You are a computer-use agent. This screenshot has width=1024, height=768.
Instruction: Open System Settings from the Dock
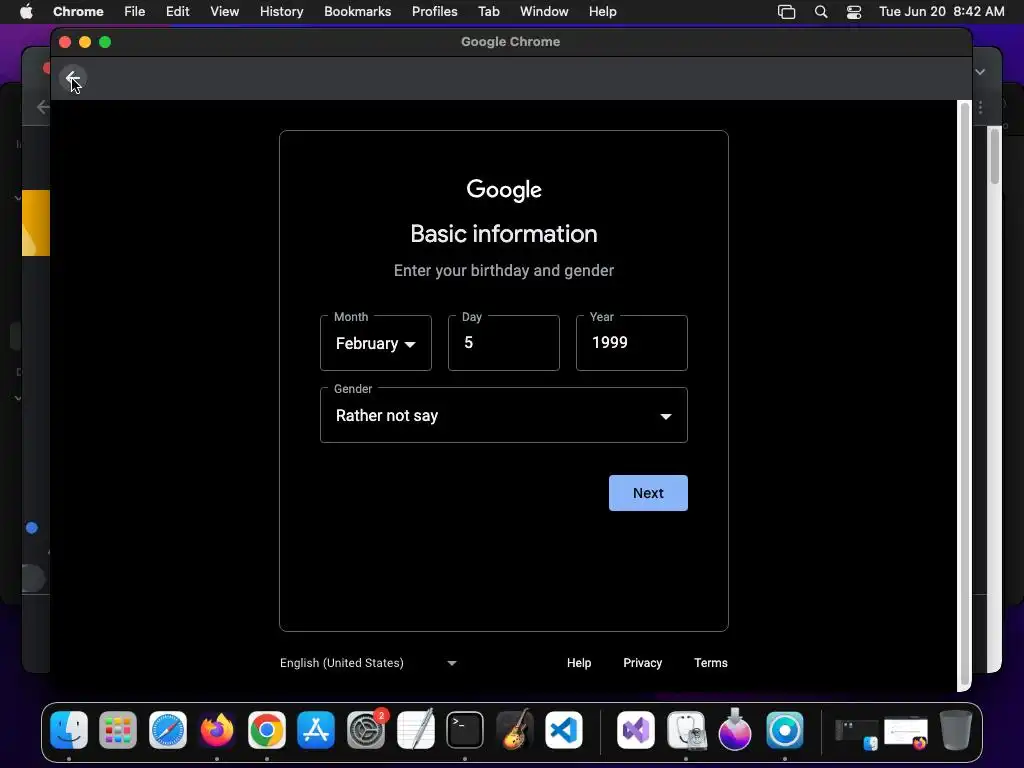pyautogui.click(x=366, y=729)
